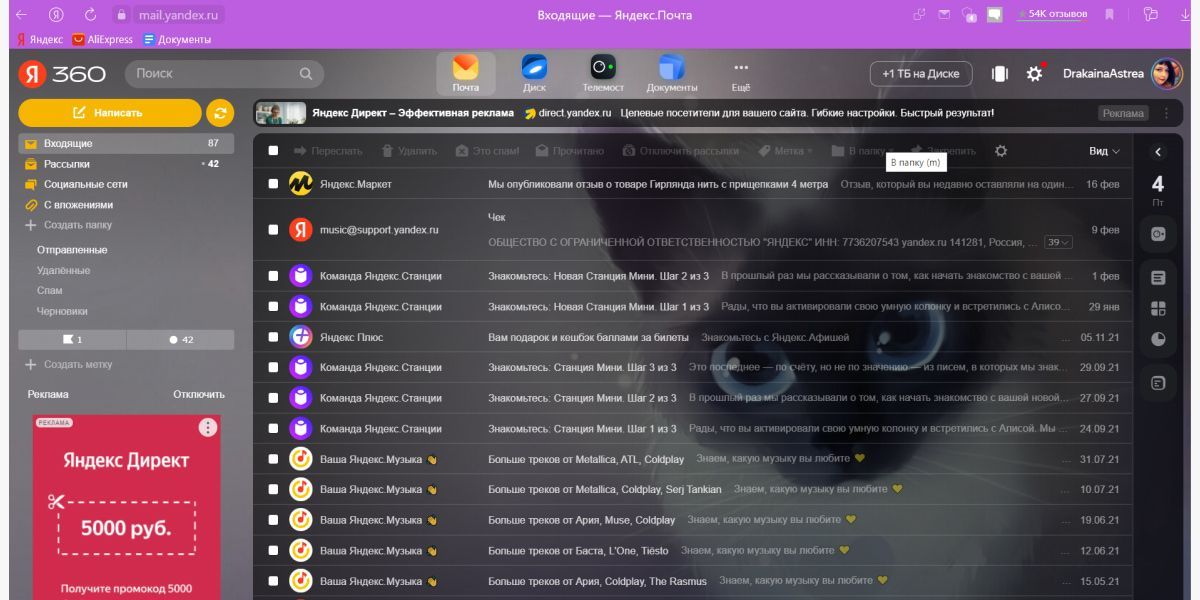Open bottom list icon in right sidebar
The image size is (1200, 600).
point(1158,383)
